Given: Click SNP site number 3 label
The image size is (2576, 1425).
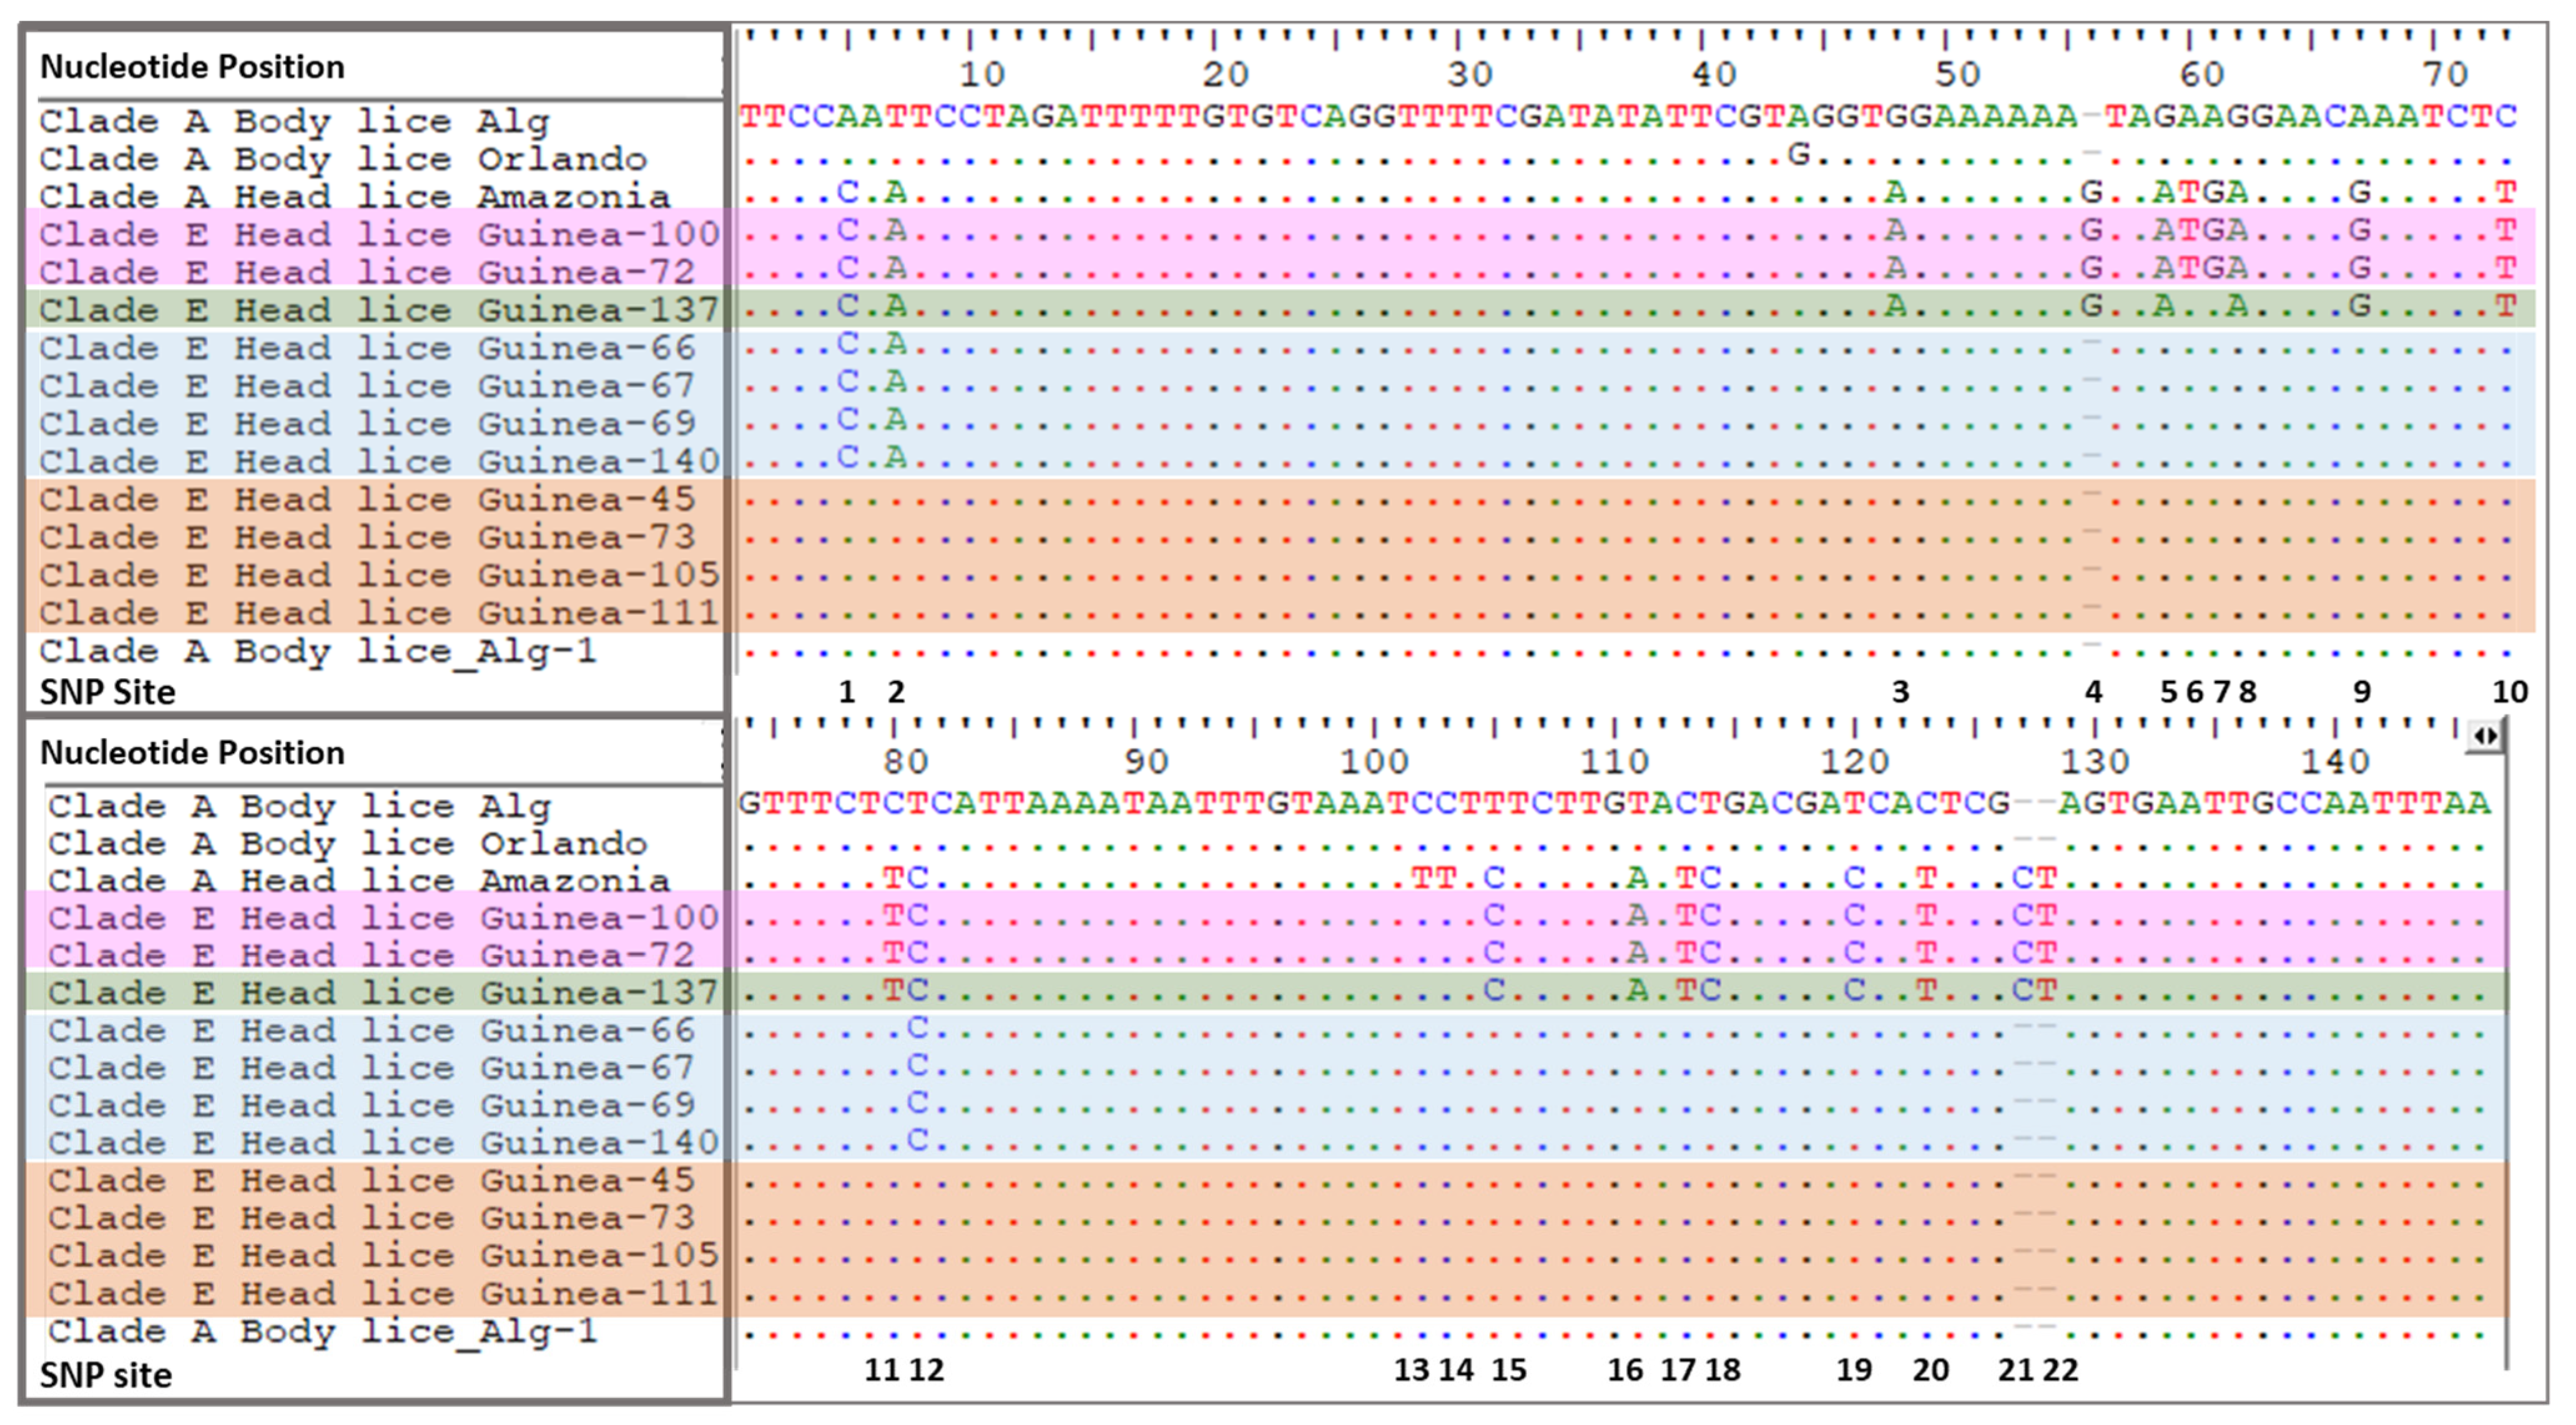Looking at the screenshot, I should coord(1900,691).
